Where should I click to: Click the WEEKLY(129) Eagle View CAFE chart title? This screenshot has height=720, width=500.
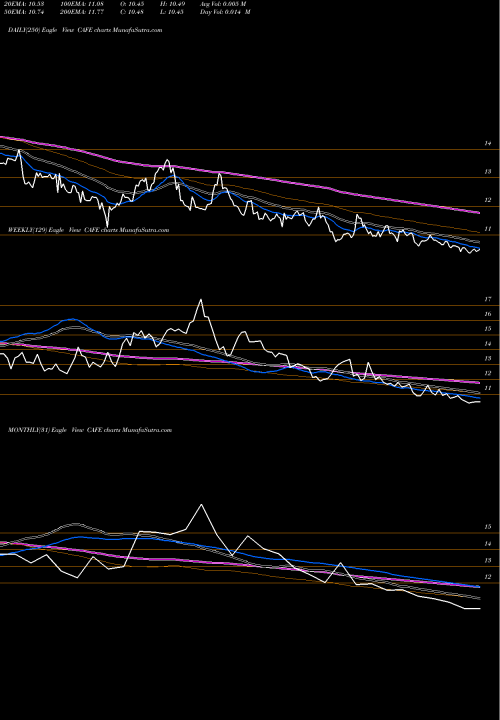click(x=89, y=230)
